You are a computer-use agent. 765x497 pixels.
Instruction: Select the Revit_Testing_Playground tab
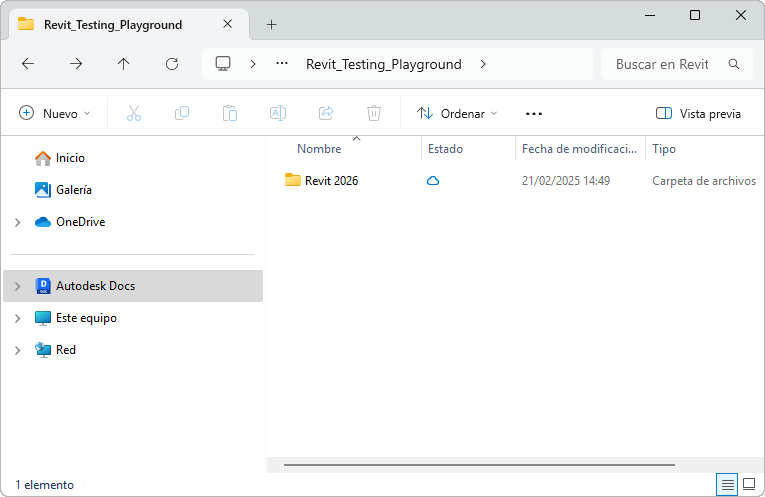click(112, 24)
